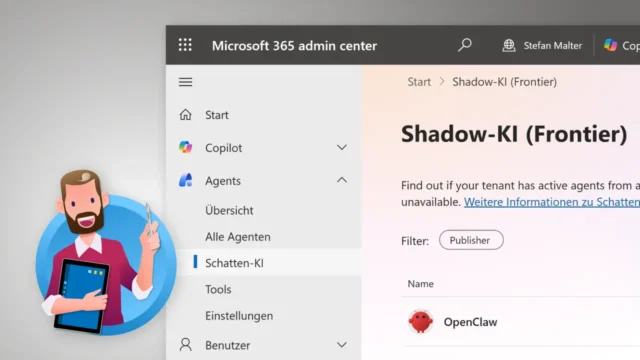This screenshot has width=640, height=360.
Task: Click the Copilot sidebar icon
Action: 185,147
